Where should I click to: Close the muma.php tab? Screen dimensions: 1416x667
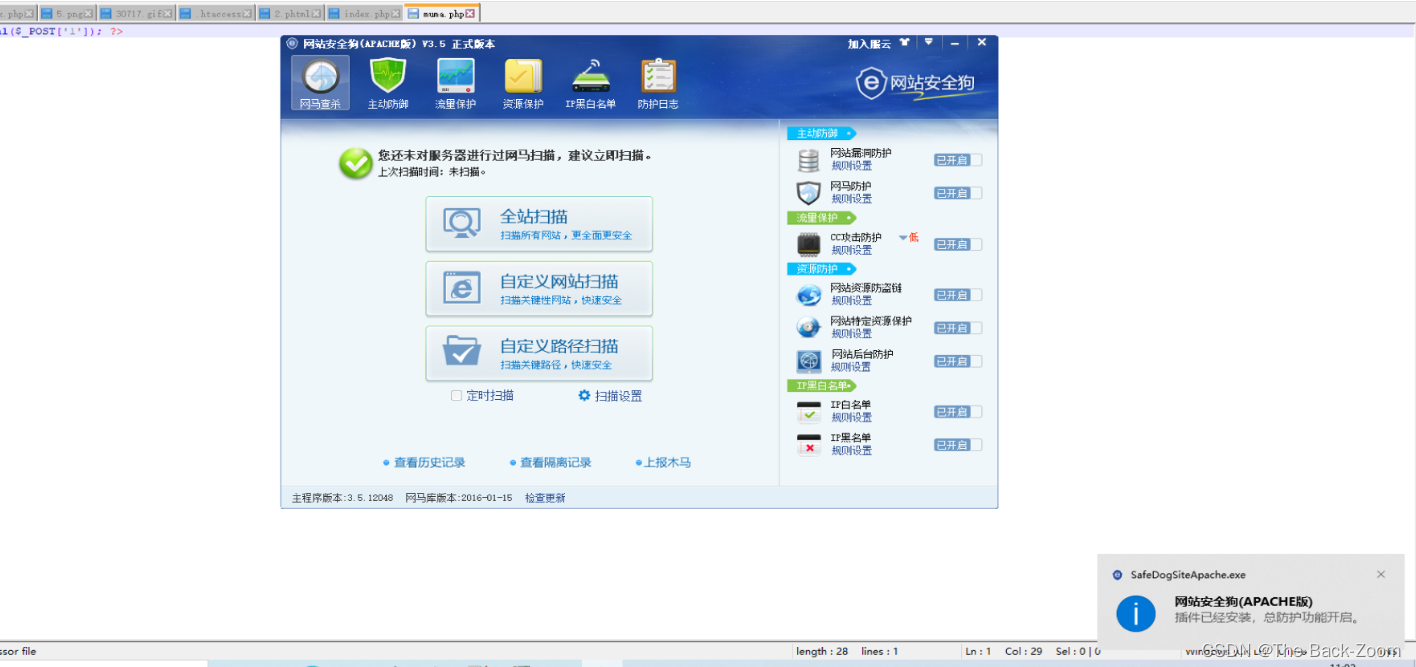[x=471, y=14]
